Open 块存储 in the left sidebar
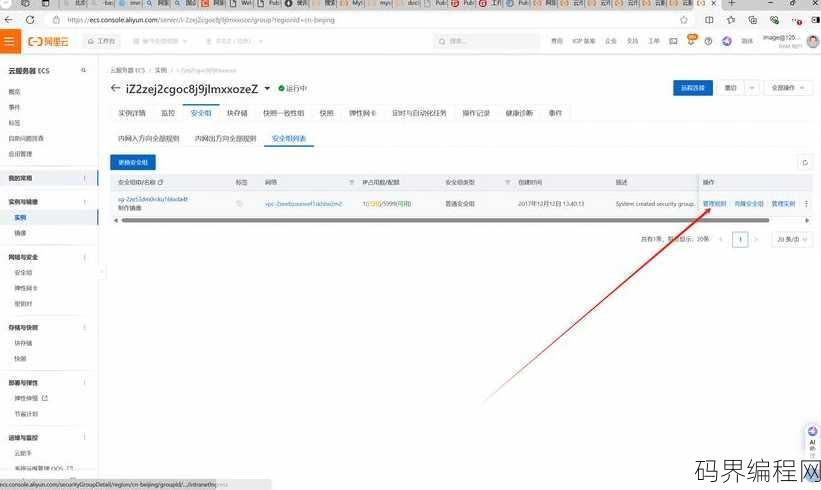 tap(23, 343)
